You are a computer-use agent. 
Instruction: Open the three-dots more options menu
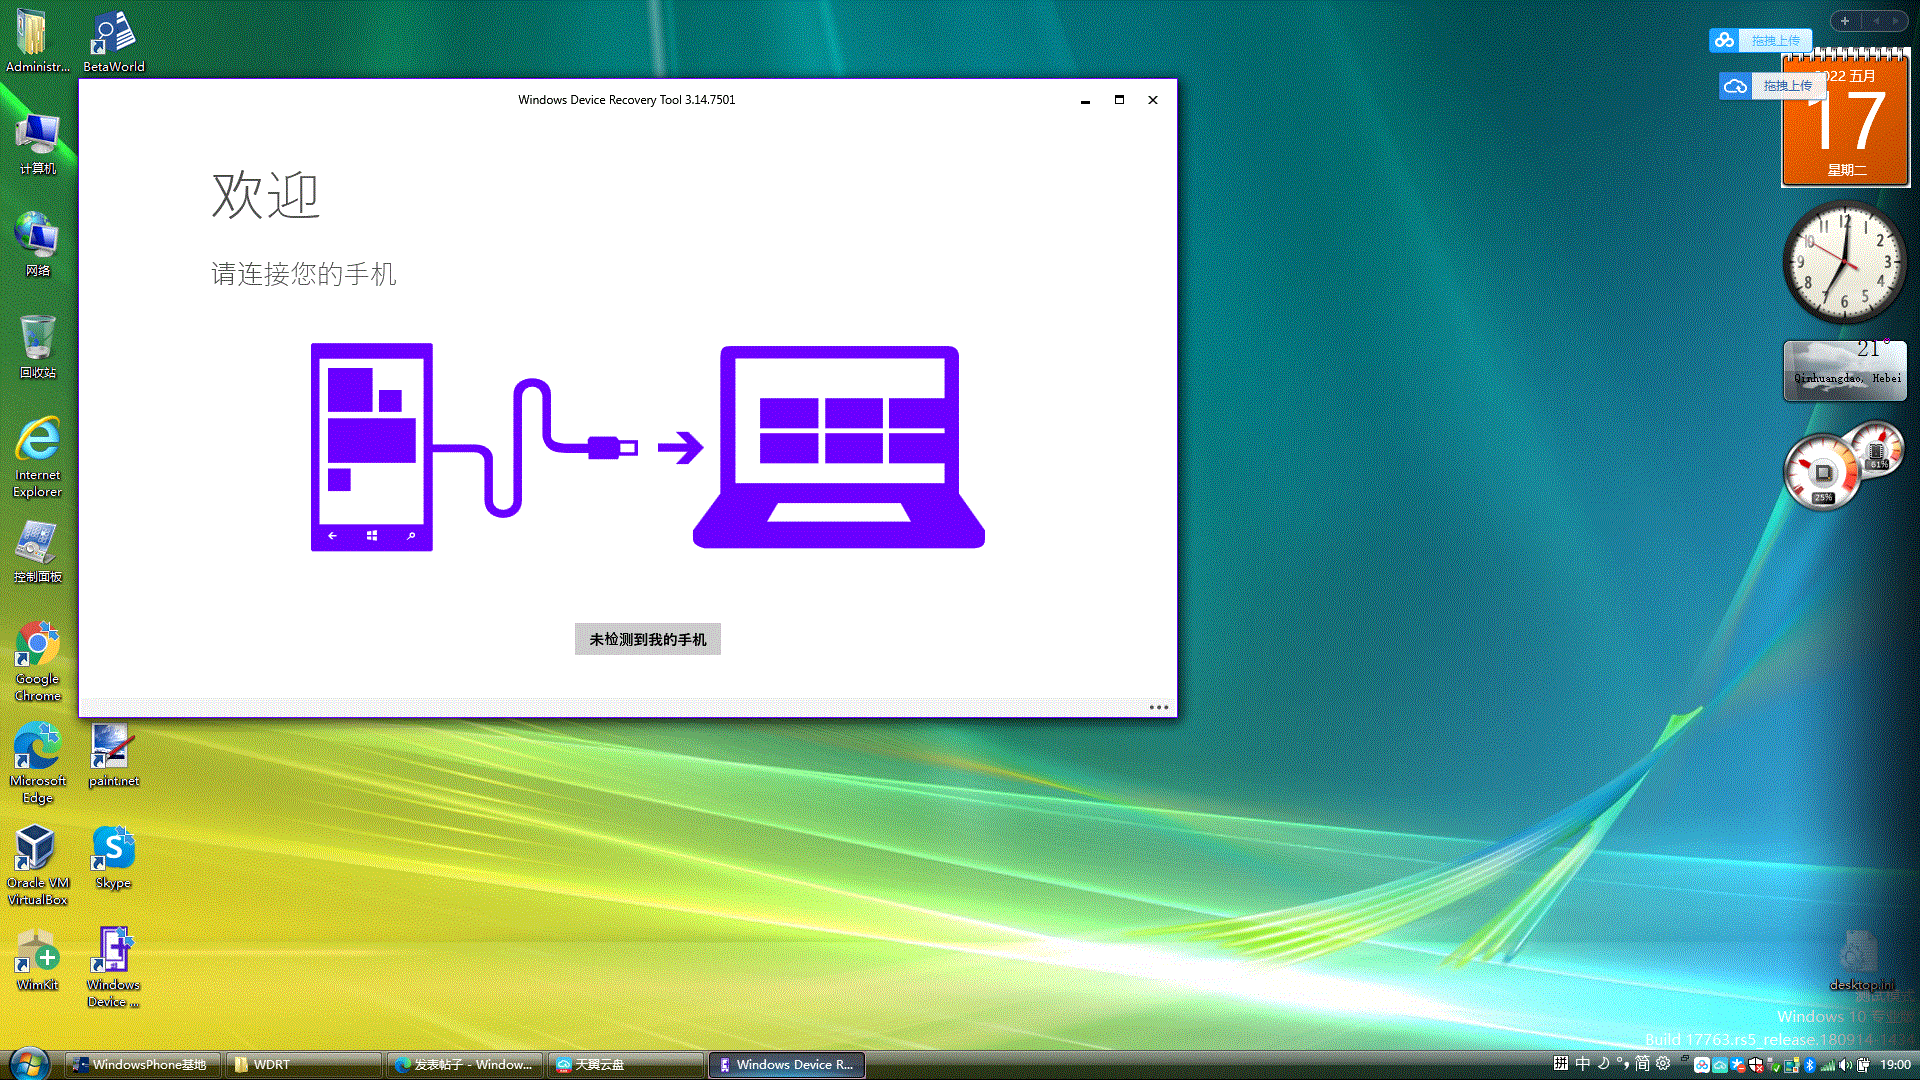pos(1158,707)
